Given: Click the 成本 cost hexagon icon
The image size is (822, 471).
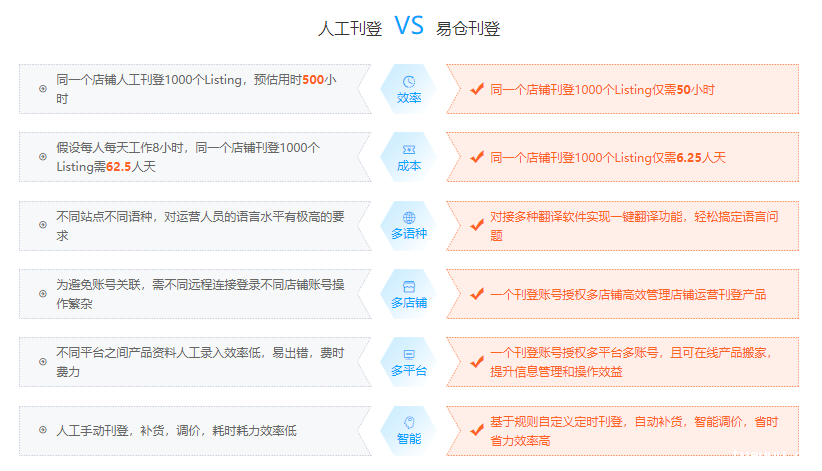Looking at the screenshot, I should coord(408,150).
